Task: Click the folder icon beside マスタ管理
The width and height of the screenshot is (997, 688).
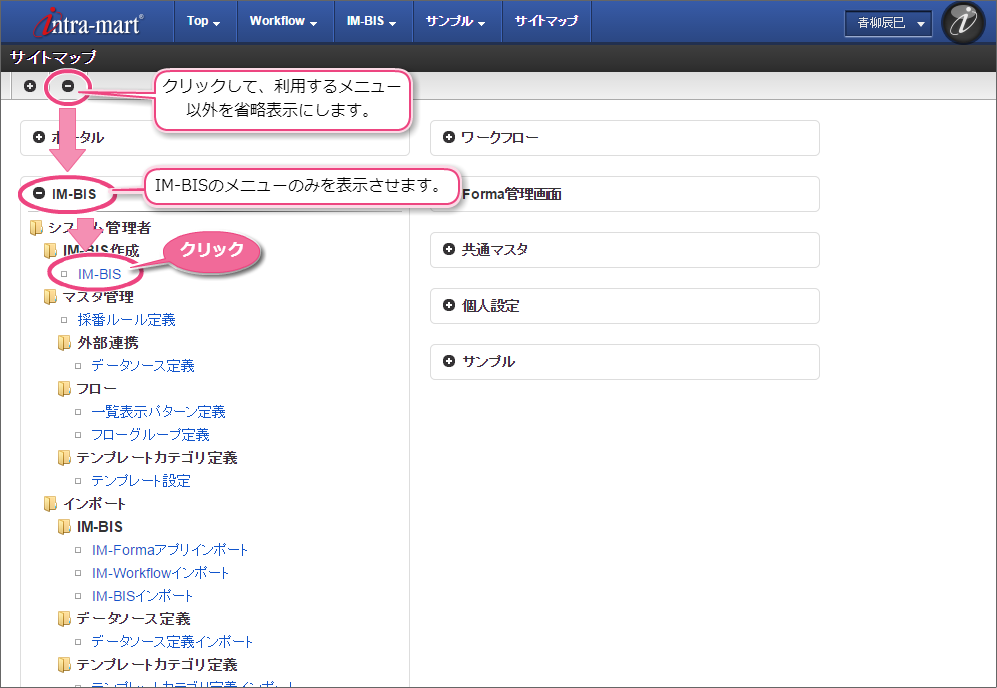Action: [50, 297]
